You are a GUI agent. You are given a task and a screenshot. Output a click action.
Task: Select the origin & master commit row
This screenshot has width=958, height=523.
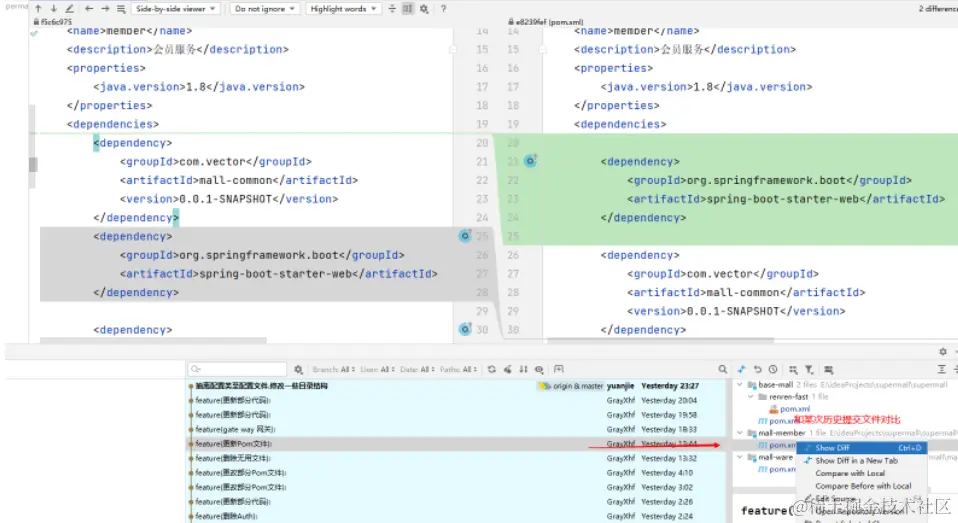pyautogui.click(x=457, y=386)
